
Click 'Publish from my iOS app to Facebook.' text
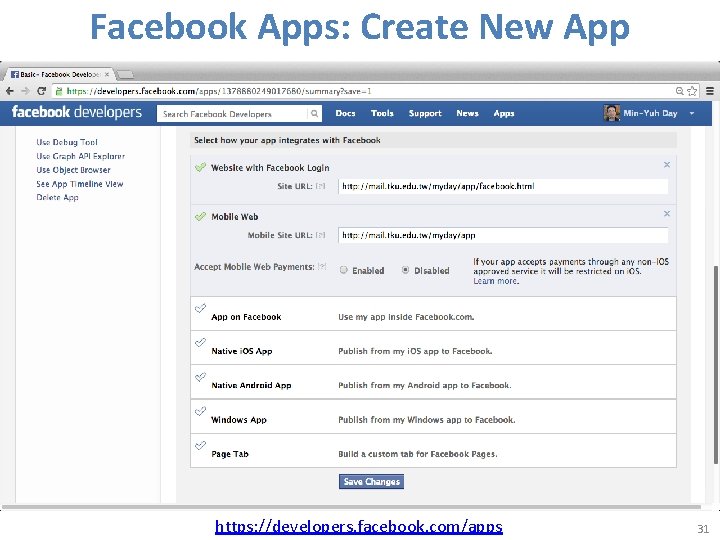[415, 351]
